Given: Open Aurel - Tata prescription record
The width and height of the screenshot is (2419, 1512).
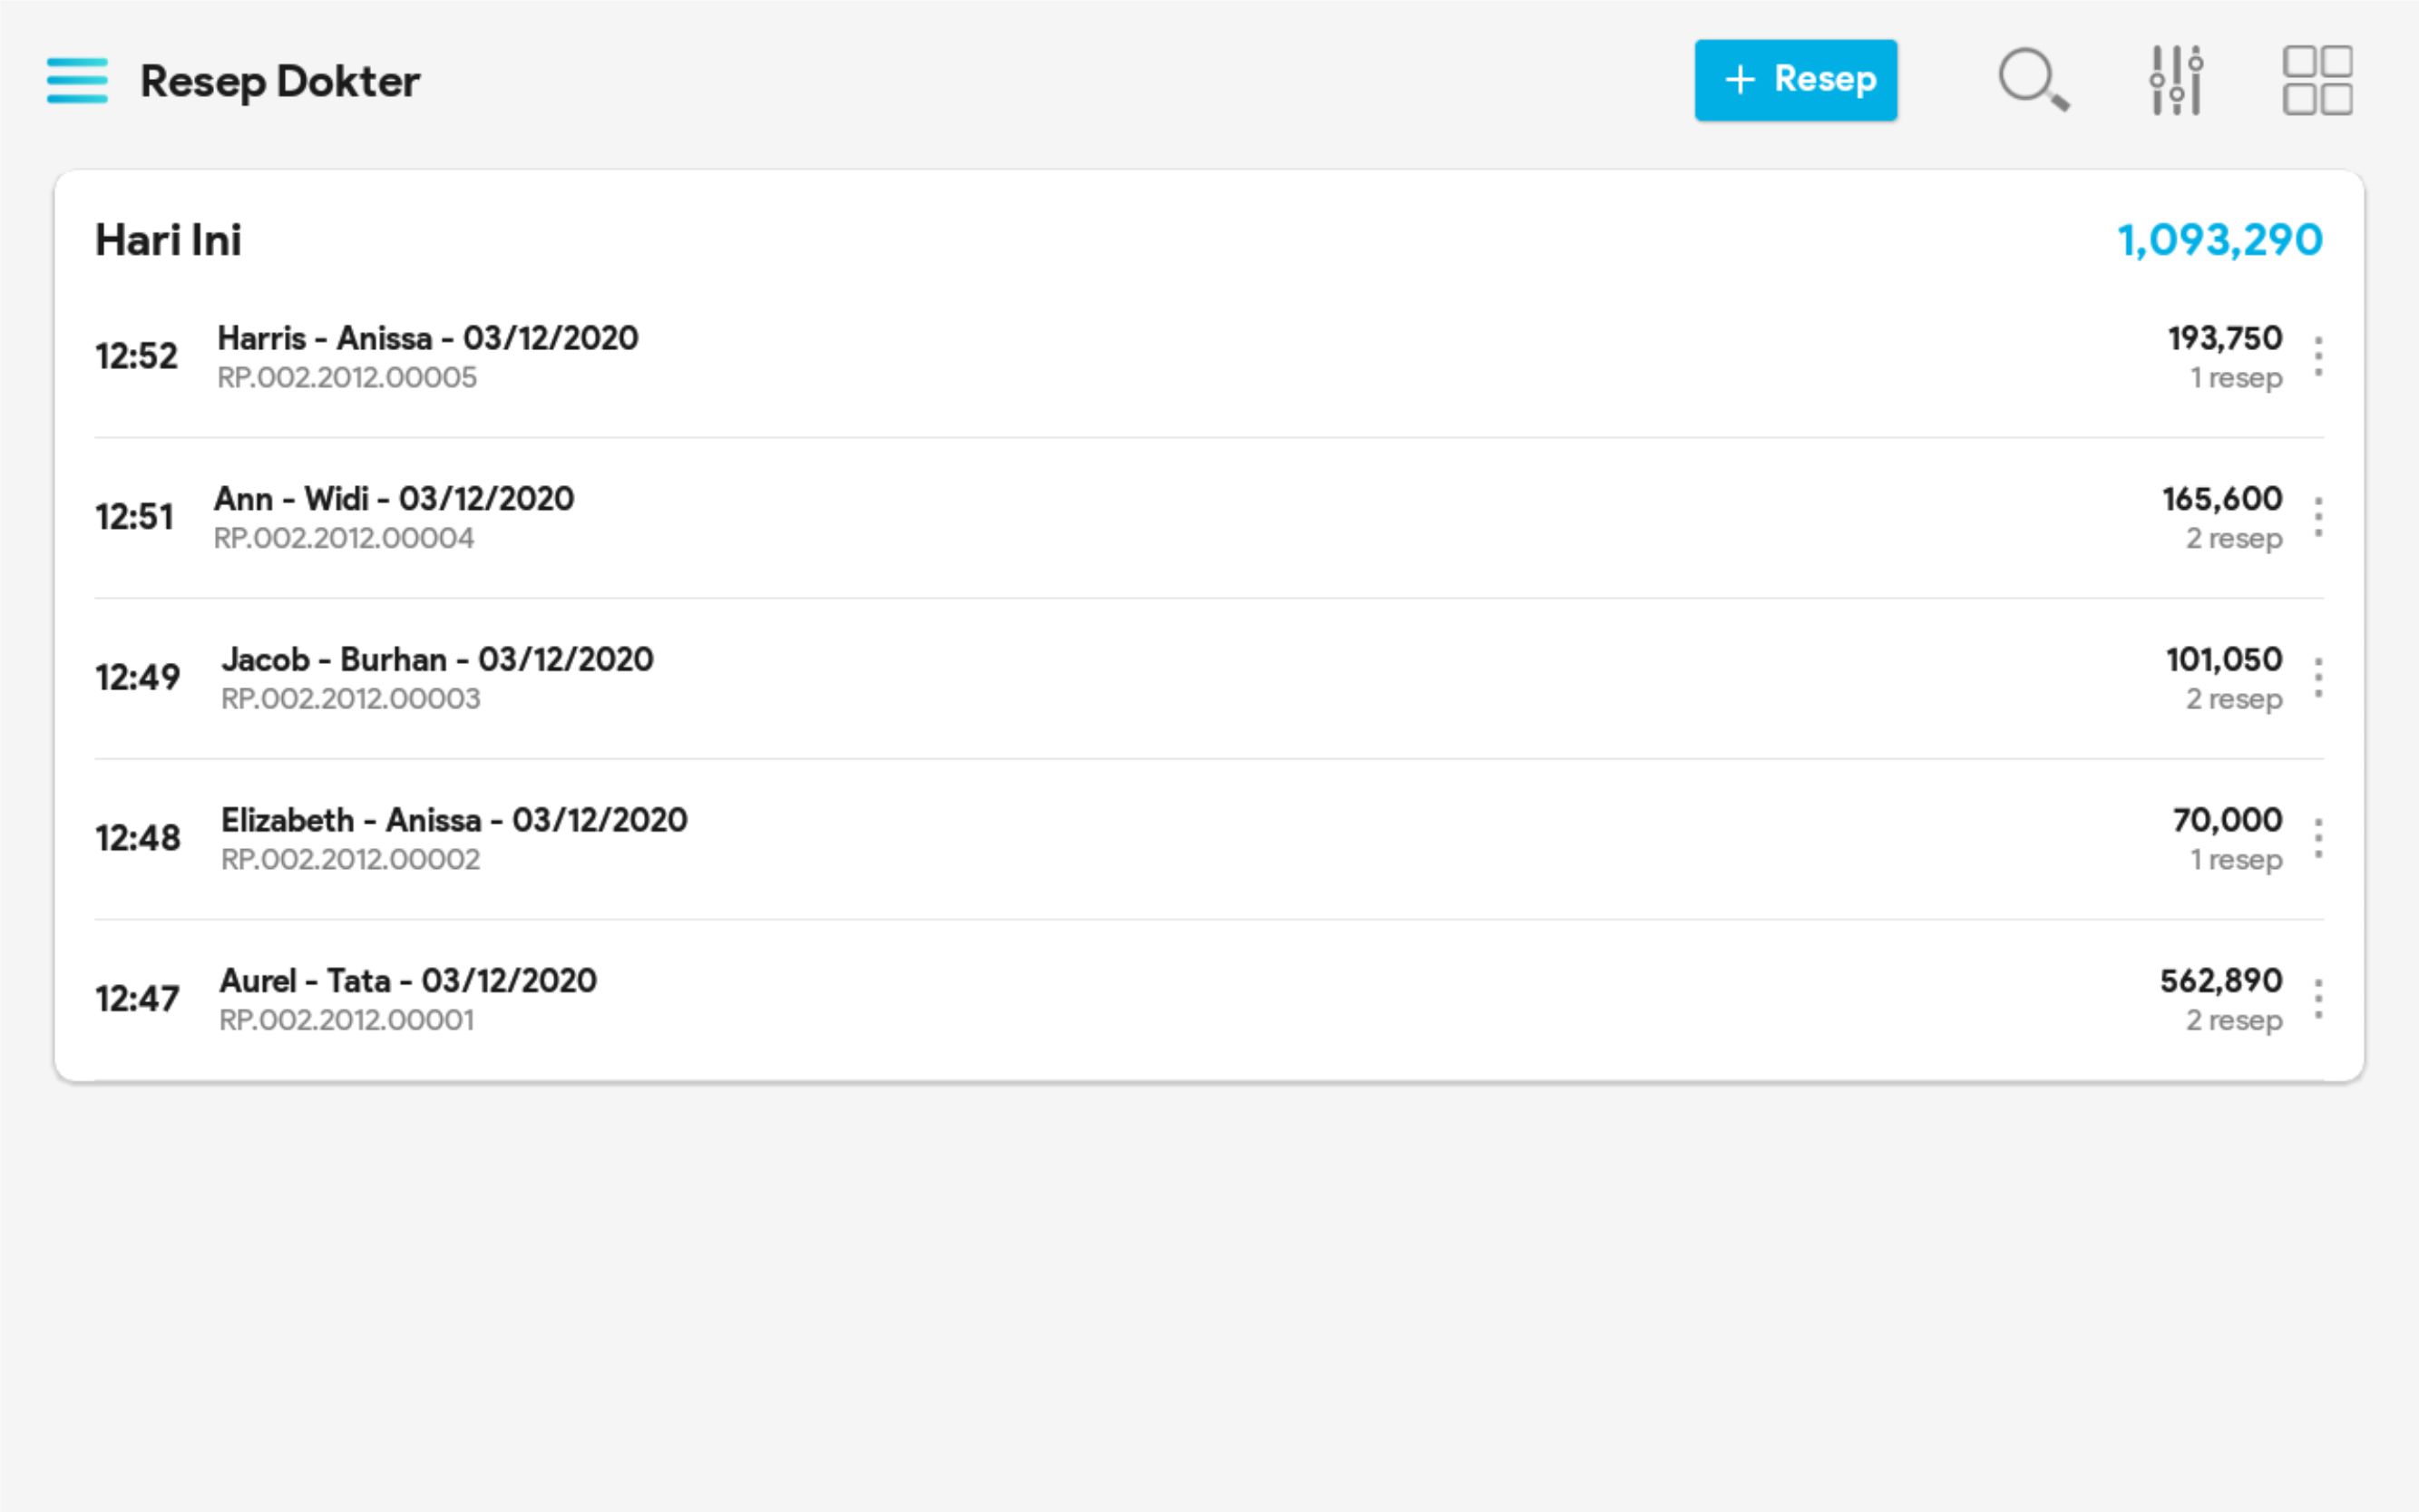Looking at the screenshot, I should 408,981.
